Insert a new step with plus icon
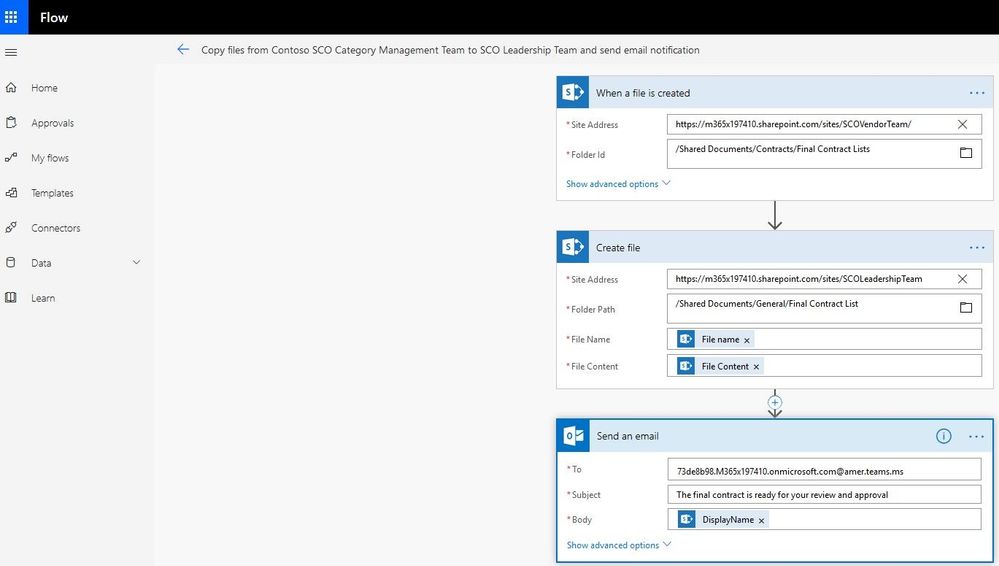The width and height of the screenshot is (999, 566). click(775, 402)
